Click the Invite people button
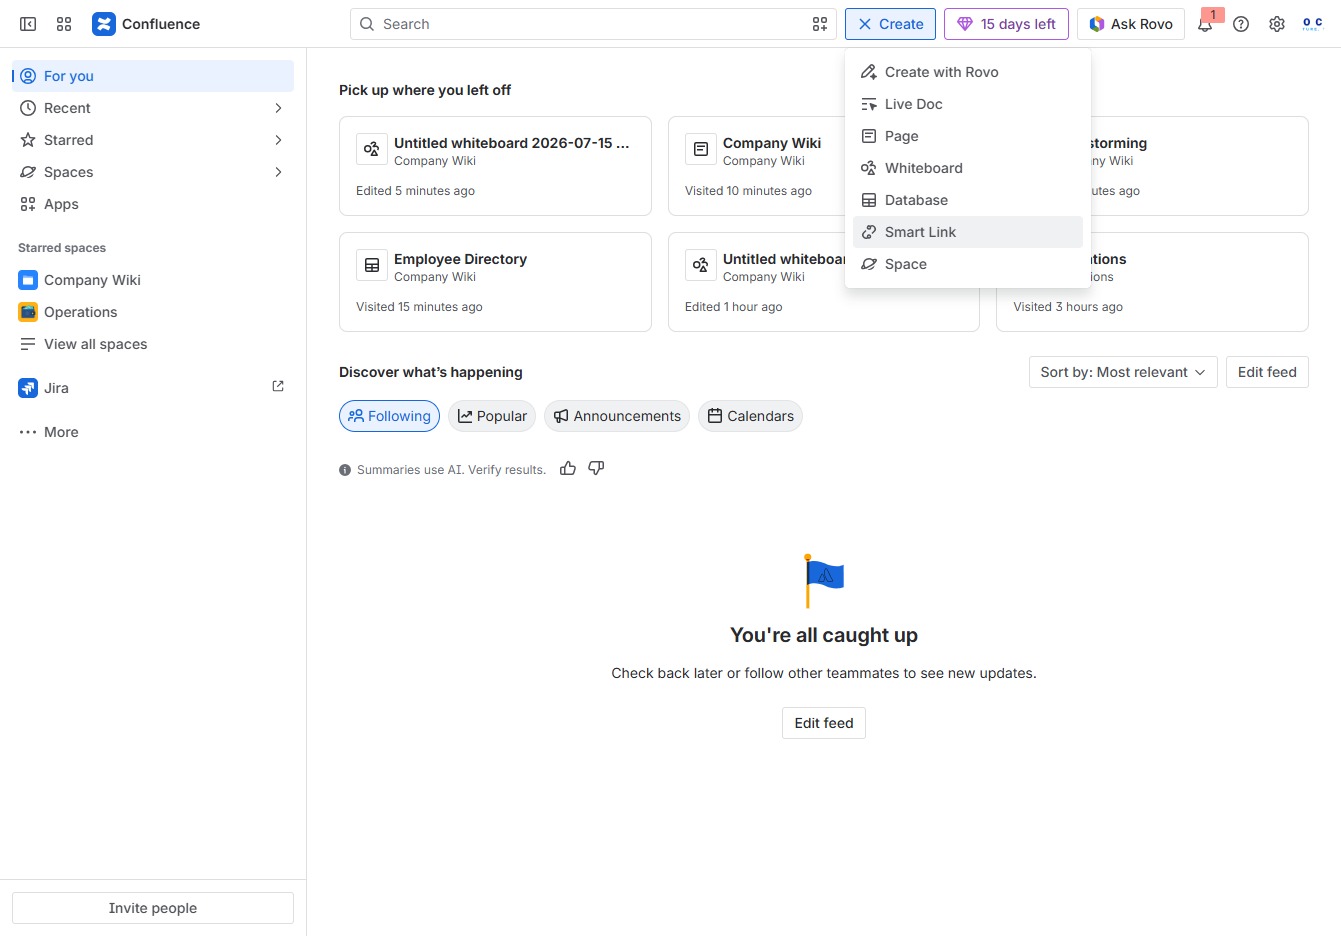 click(153, 908)
